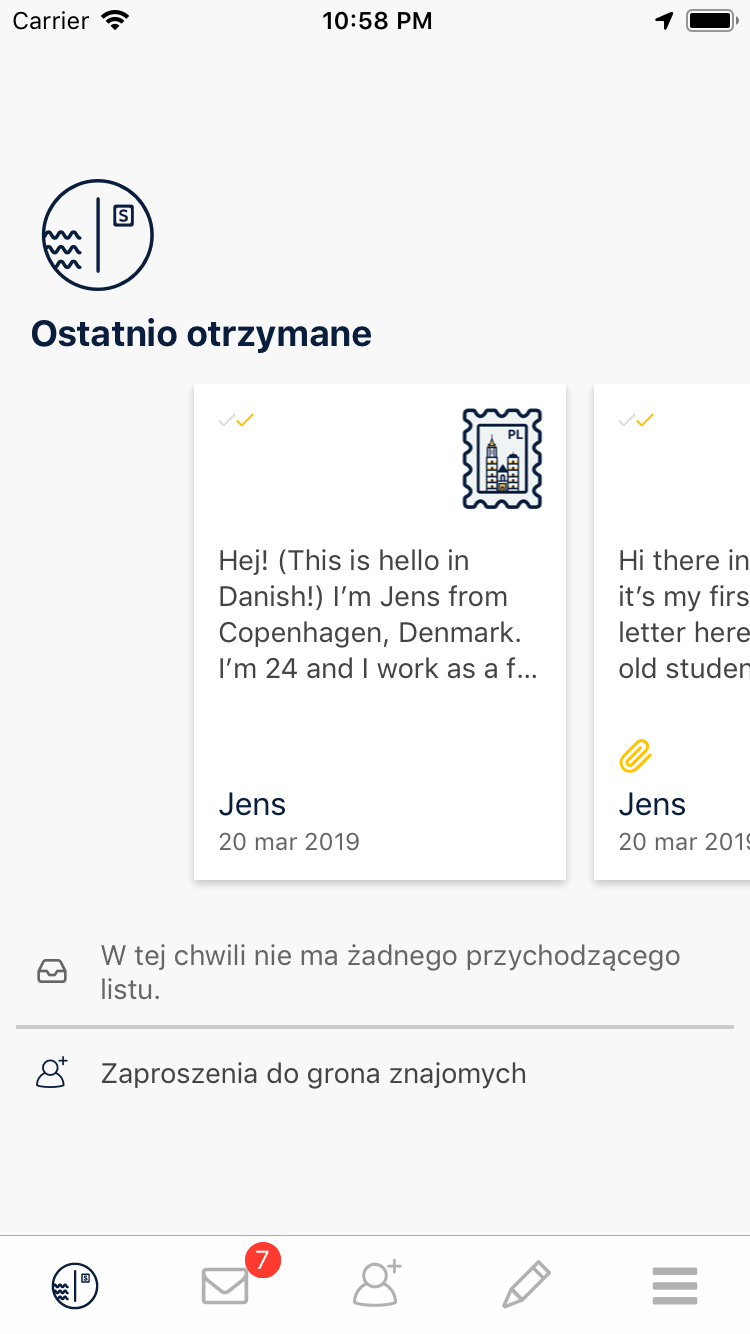This screenshot has height=1334, width=750.
Task: Click the PL stamp on first letter
Action: coord(502,458)
